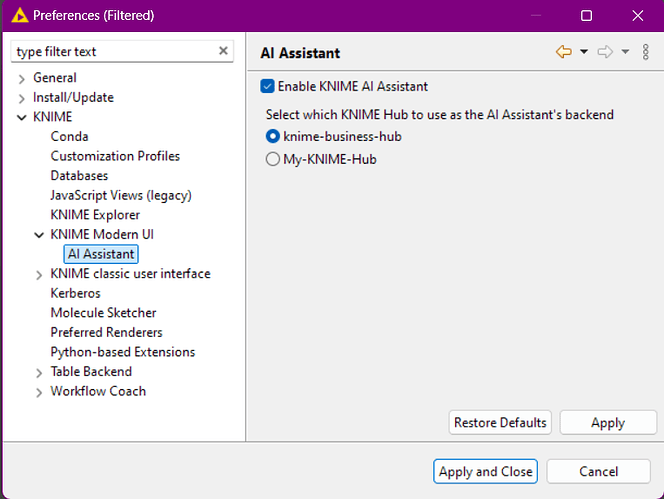664x499 pixels.
Task: Open Customization Profiles page
Action: point(115,156)
